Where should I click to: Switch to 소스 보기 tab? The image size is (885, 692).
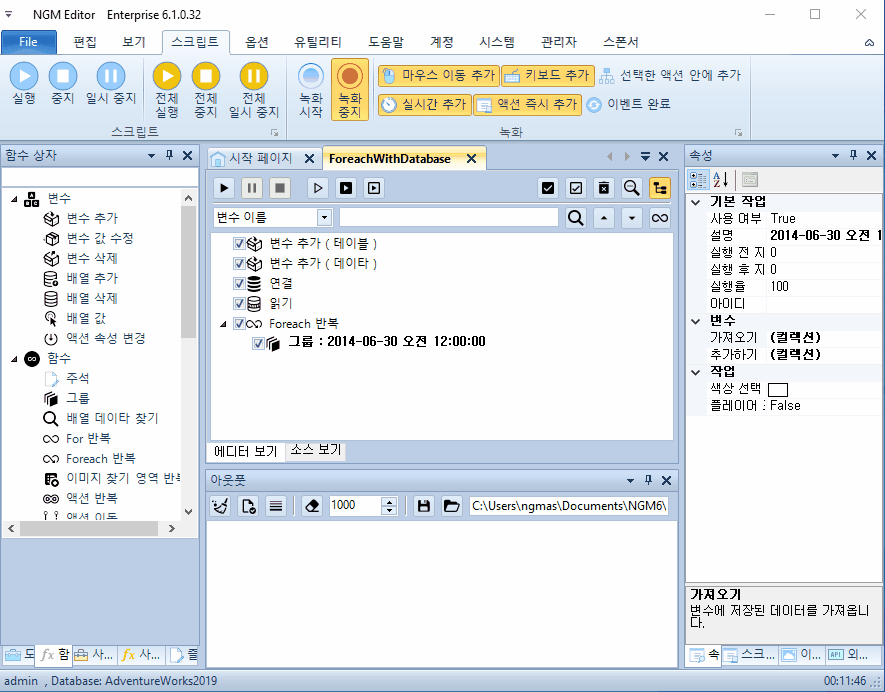tap(316, 450)
